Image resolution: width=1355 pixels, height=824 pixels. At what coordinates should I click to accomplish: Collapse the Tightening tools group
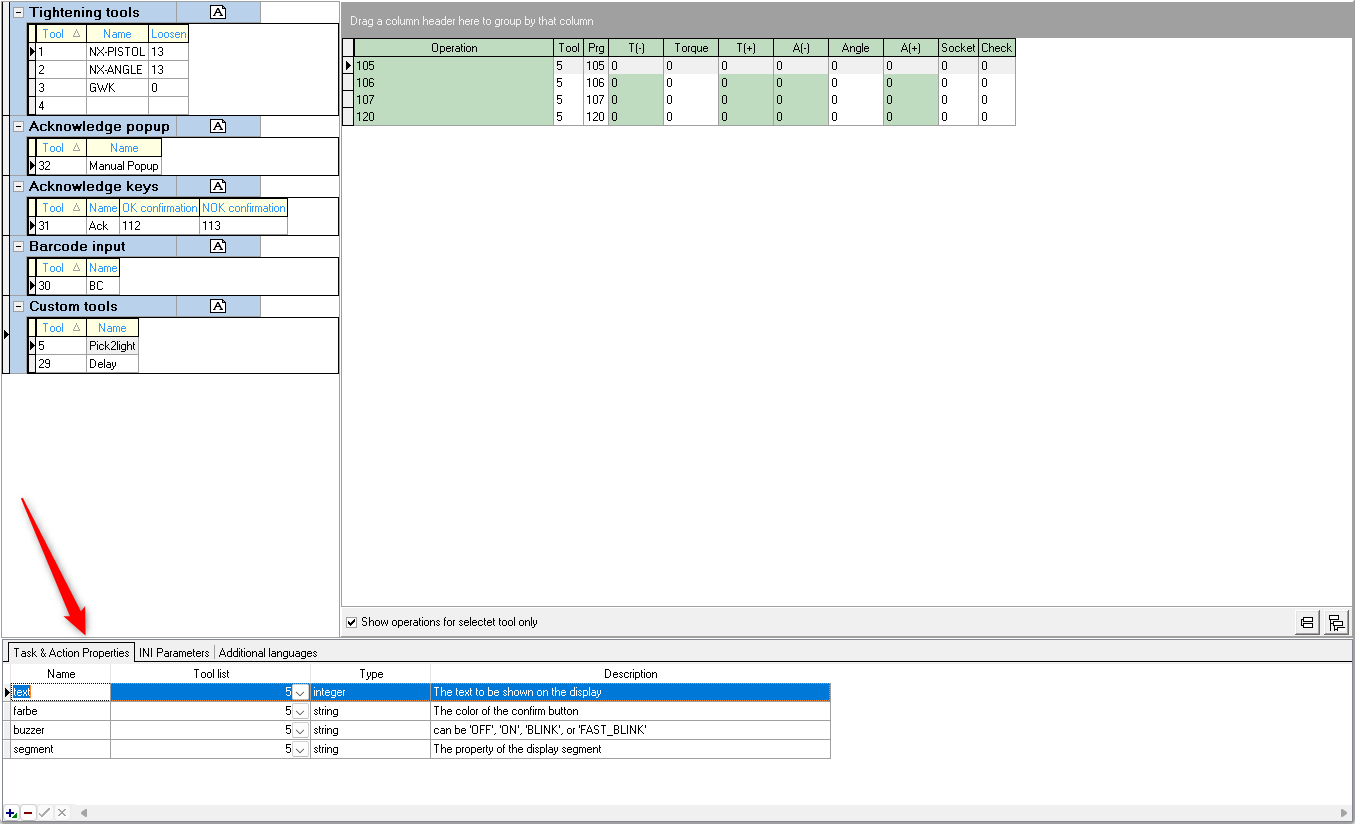(x=18, y=12)
